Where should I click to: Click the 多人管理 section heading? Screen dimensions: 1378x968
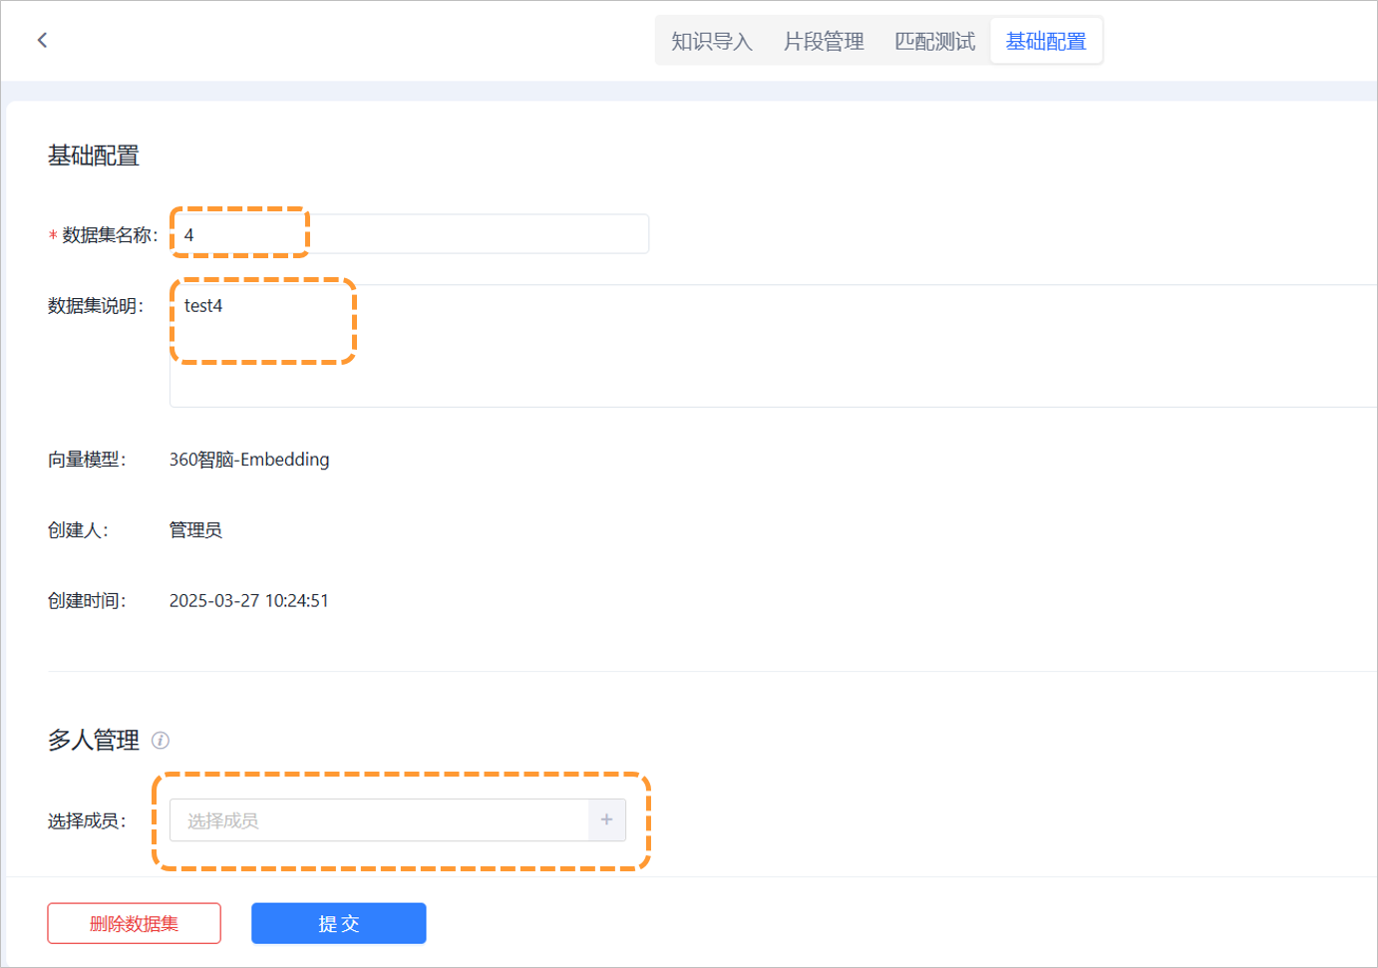[94, 740]
